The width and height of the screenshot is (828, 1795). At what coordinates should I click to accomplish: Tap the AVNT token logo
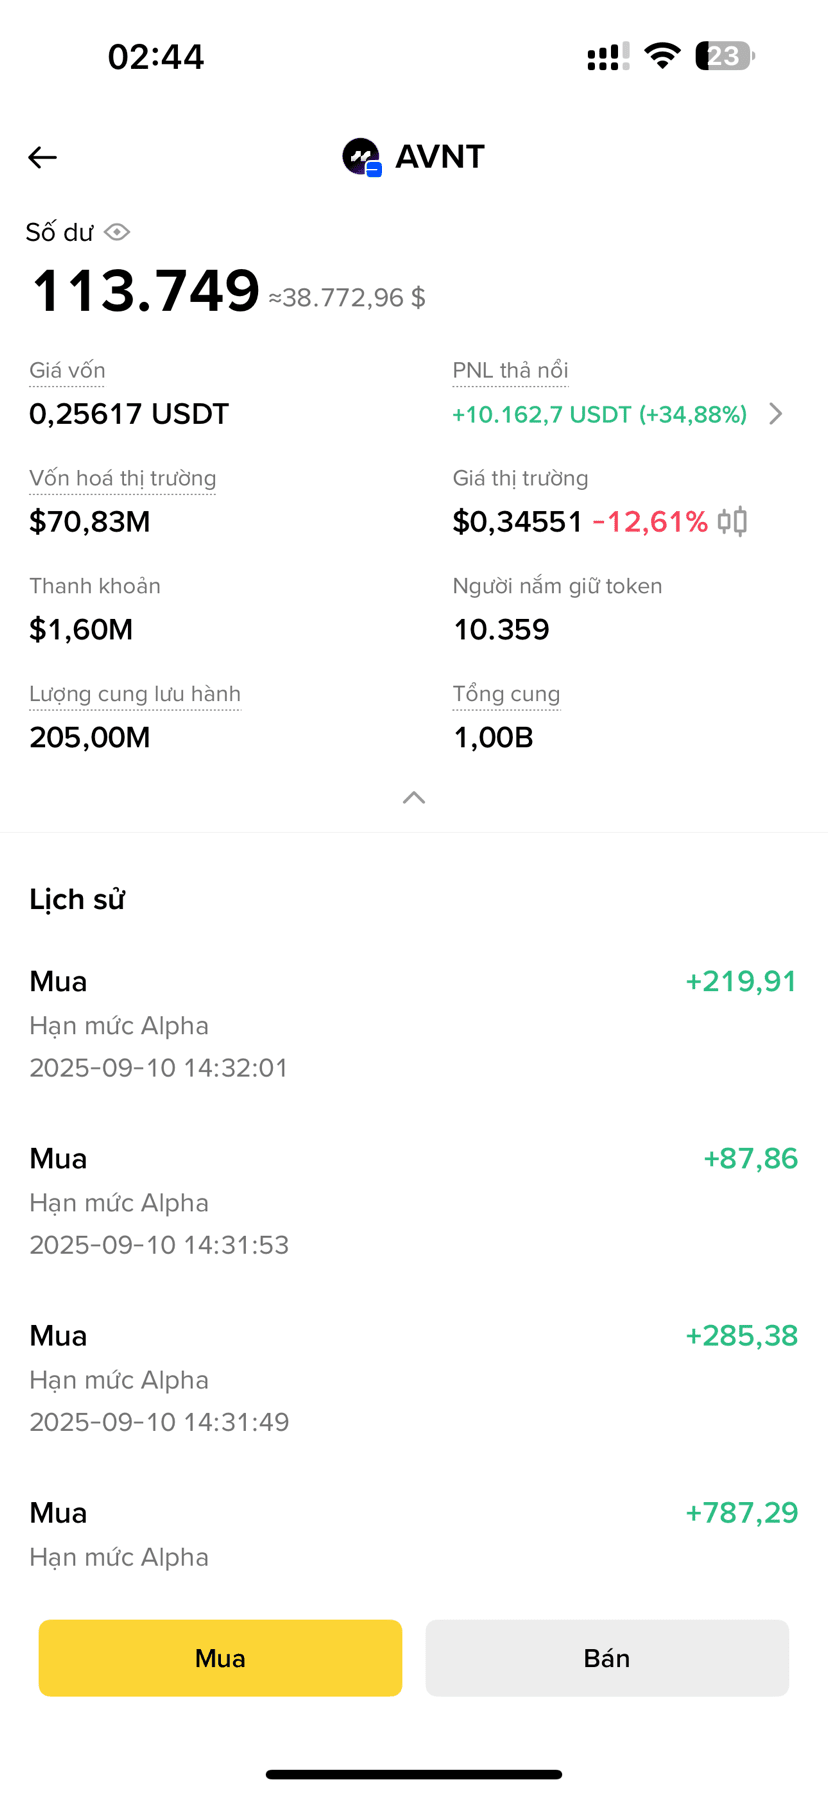point(362,157)
